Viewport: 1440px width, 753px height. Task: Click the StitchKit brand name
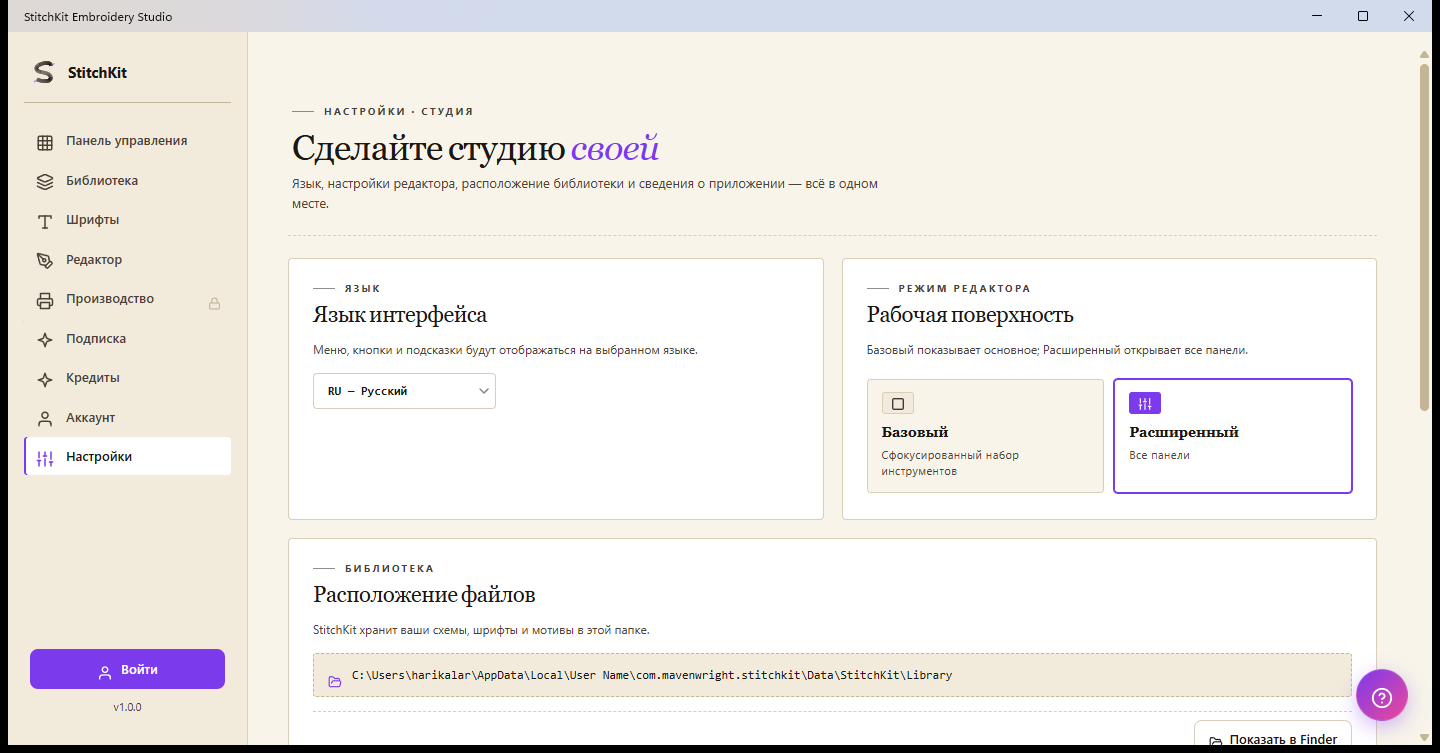tap(97, 73)
